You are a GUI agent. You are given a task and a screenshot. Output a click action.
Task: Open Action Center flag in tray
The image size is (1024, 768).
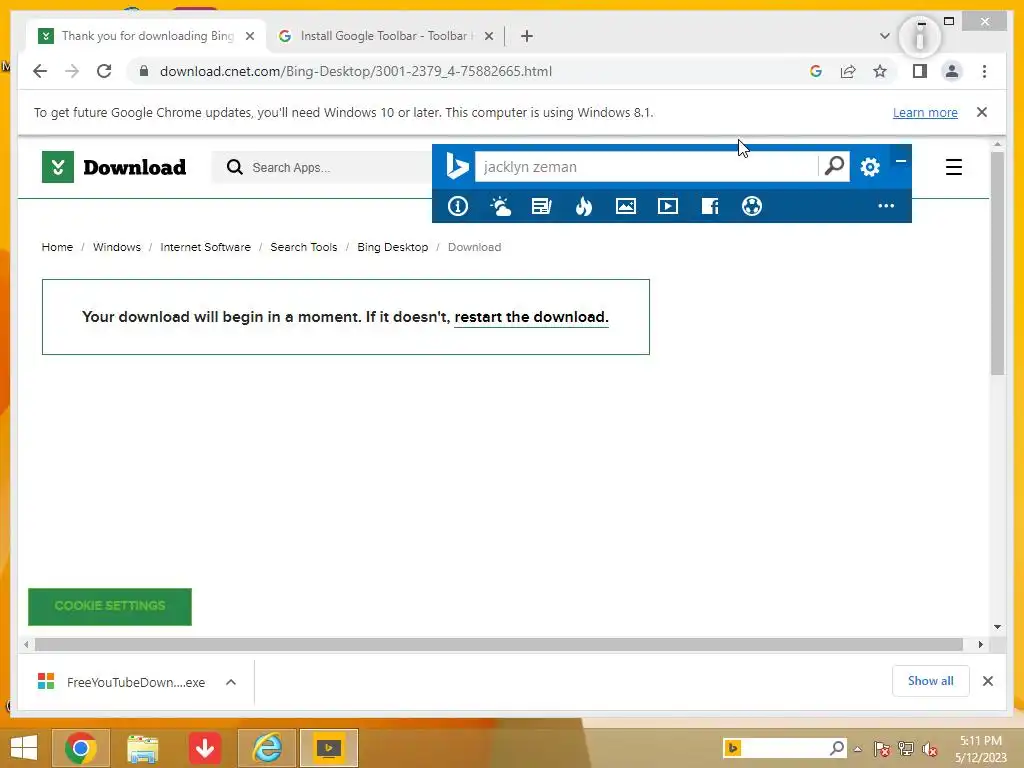point(881,748)
